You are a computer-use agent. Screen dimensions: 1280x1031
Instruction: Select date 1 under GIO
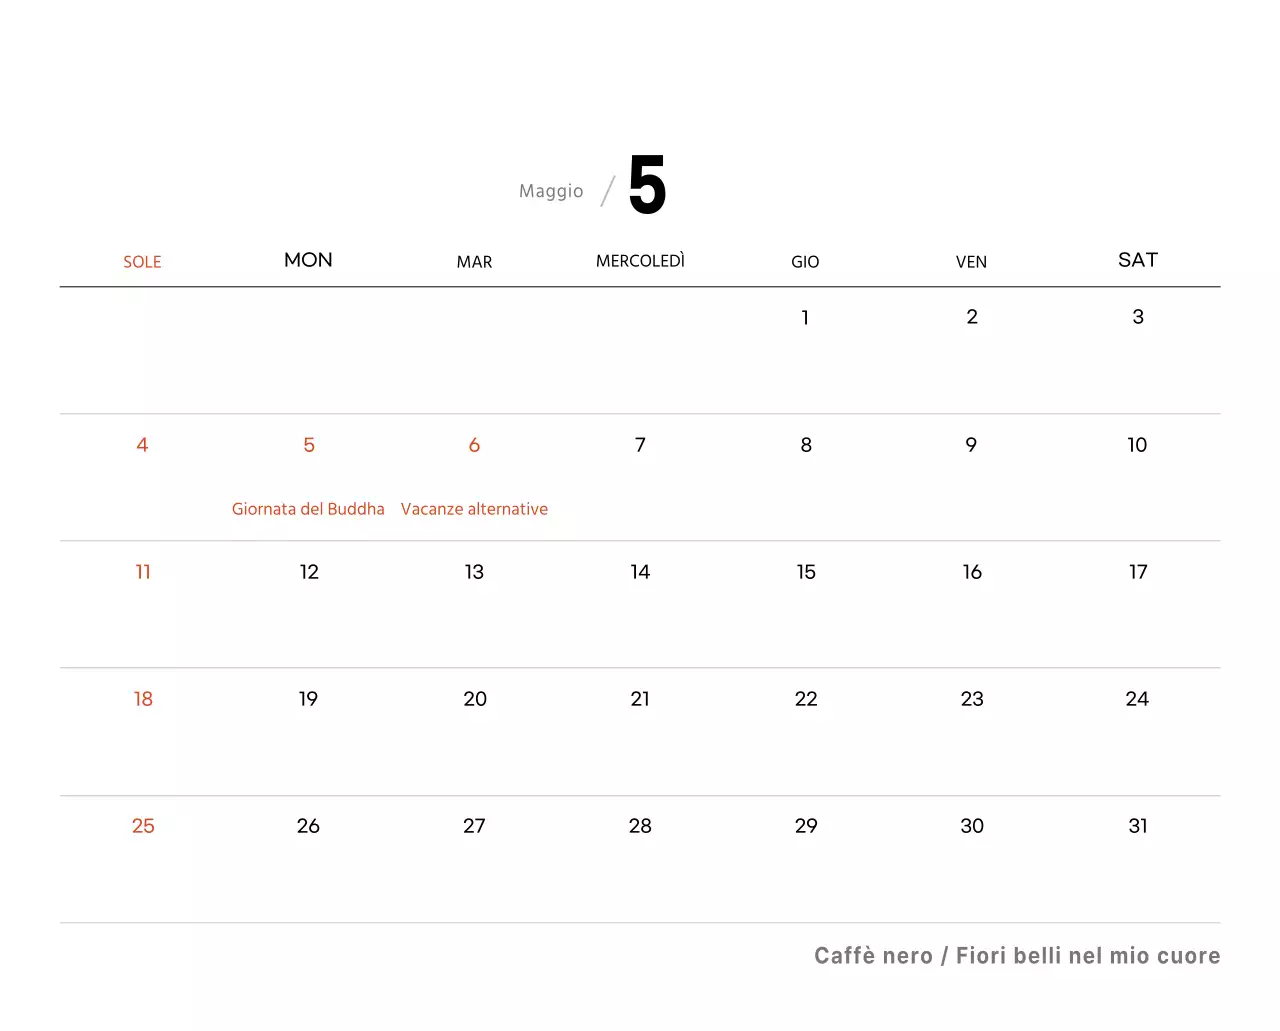805,317
